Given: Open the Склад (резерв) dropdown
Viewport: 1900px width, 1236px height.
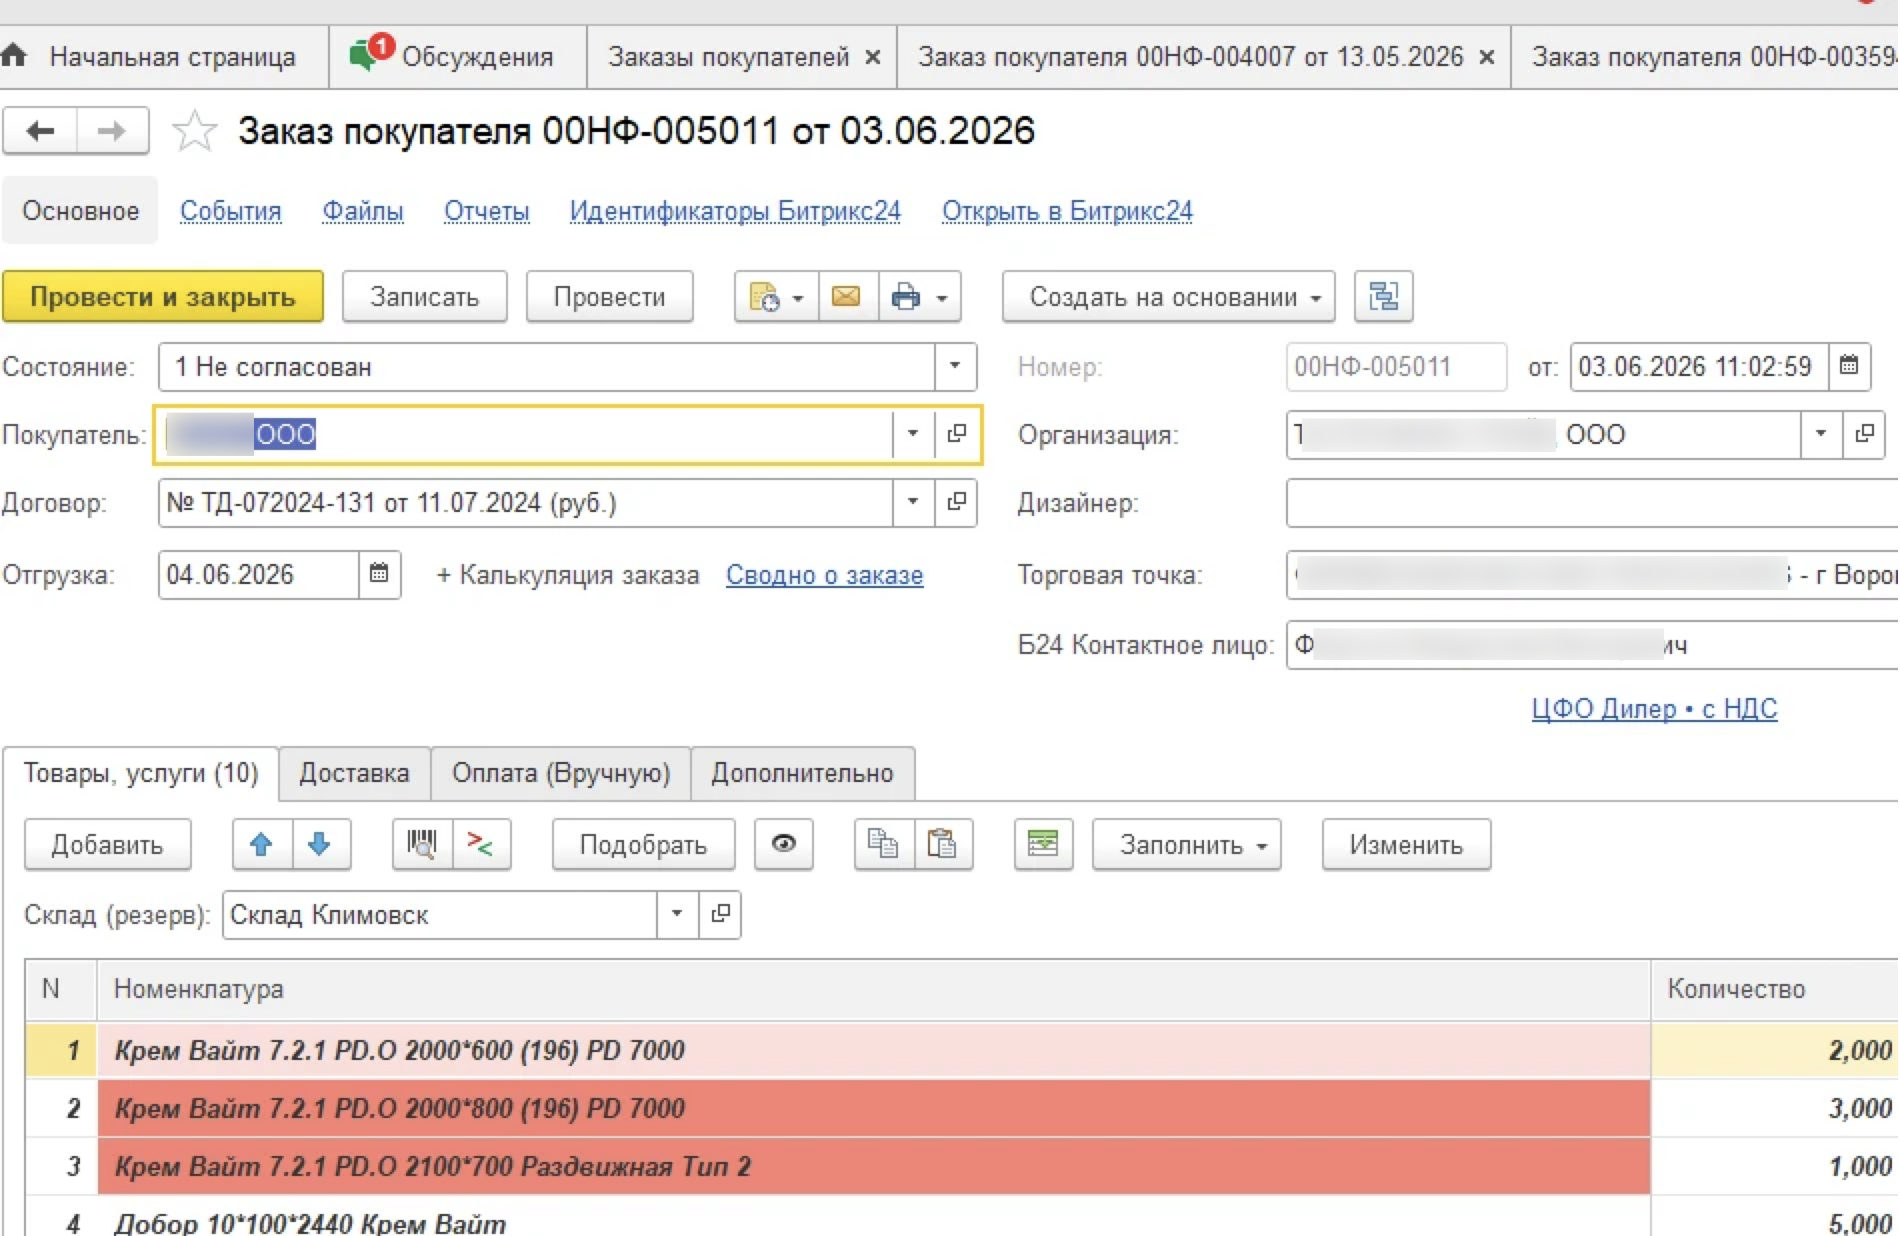Looking at the screenshot, I should 677,915.
